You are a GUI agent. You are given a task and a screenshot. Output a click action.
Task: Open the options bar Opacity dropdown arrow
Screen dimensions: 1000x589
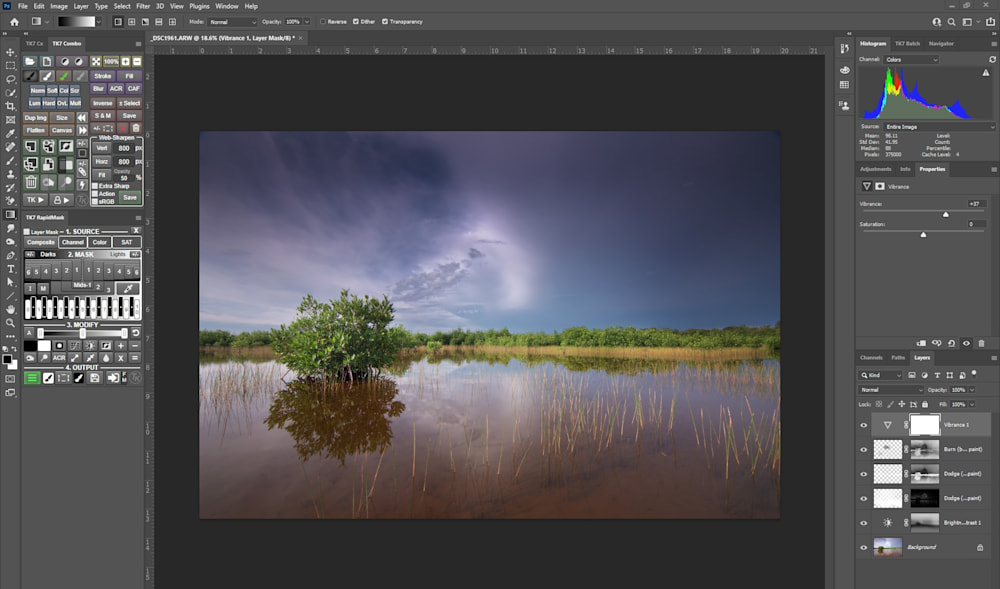click(x=307, y=22)
